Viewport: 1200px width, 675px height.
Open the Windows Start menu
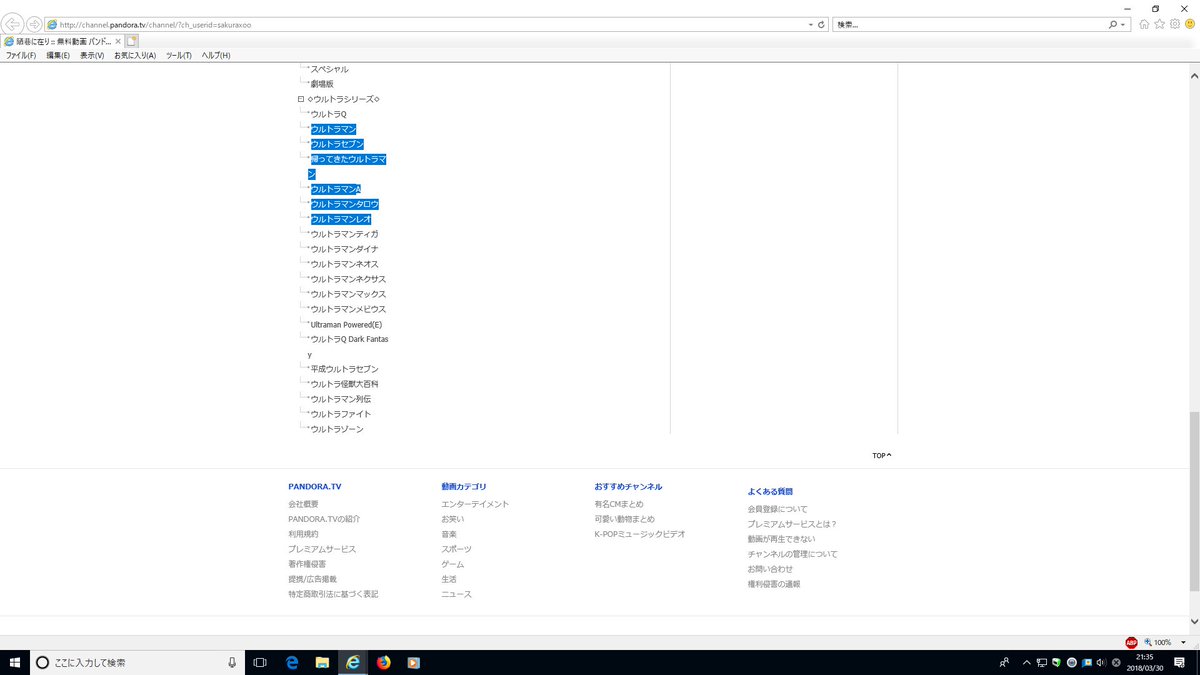[14, 662]
